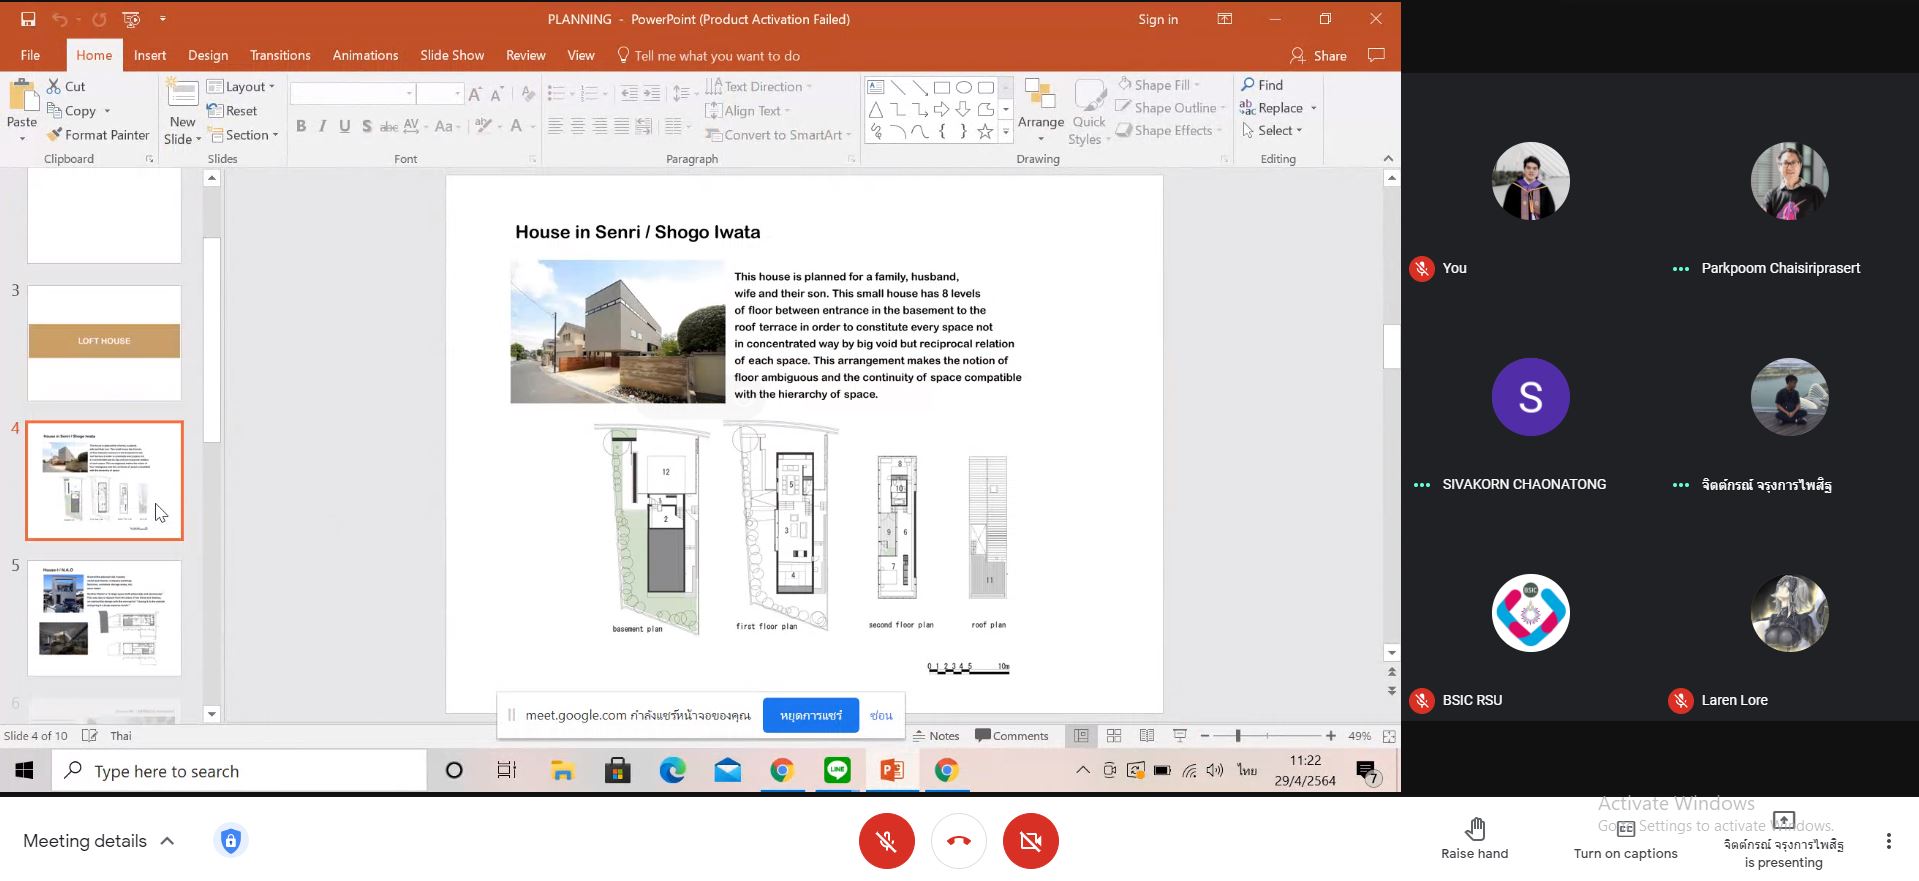
Task: Increase font size
Action: [475, 94]
